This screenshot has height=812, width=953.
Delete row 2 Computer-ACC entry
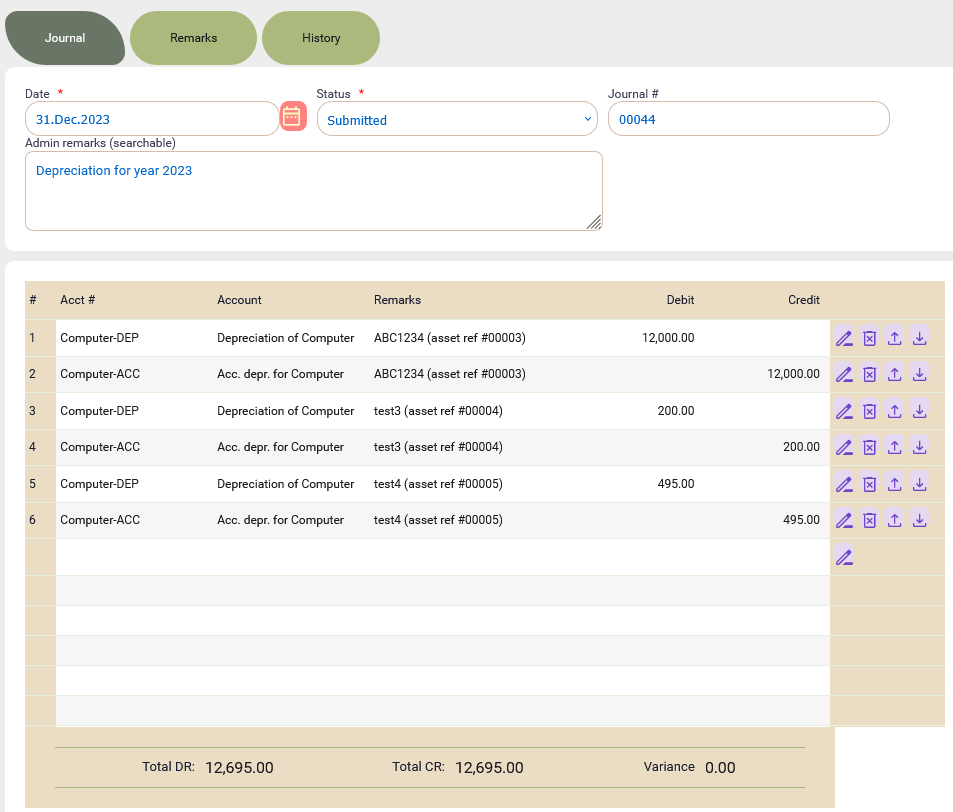point(869,375)
